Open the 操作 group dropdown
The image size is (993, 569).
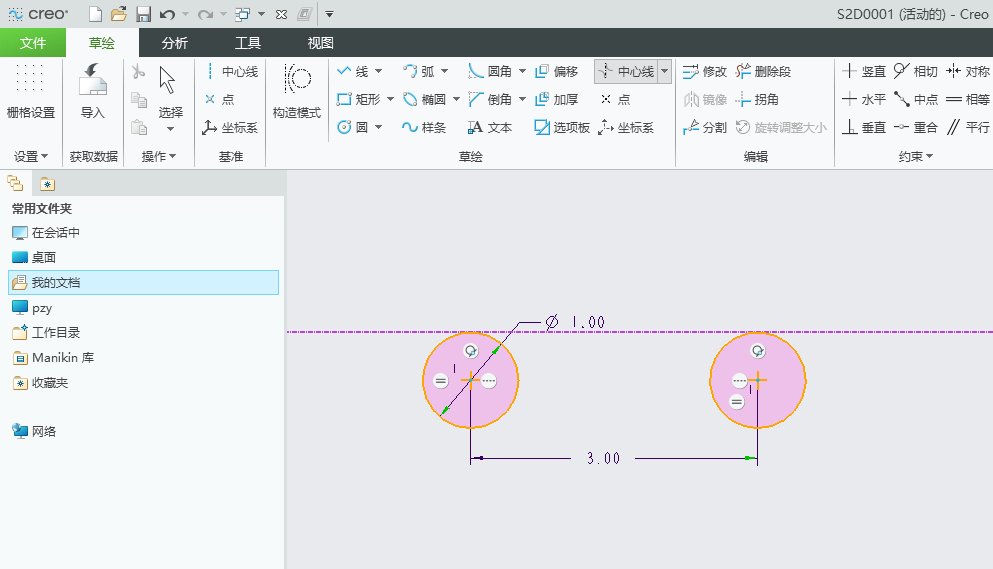pyautogui.click(x=159, y=157)
